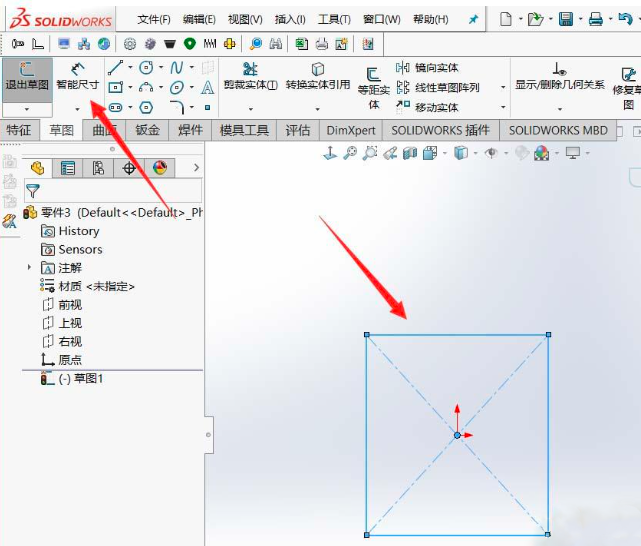Click Move Entities (移动实体)
The width and height of the screenshot is (641, 546).
pyautogui.click(x=427, y=107)
